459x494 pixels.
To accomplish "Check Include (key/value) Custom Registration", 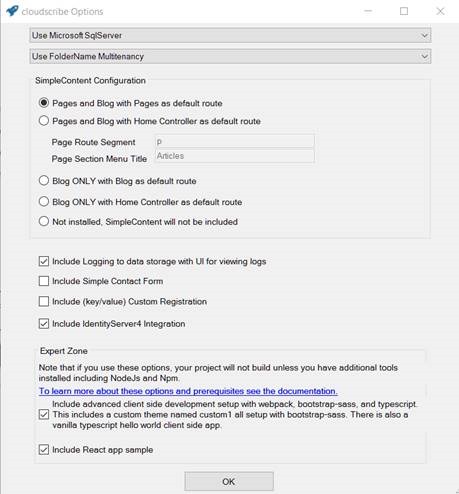I will coord(44,301).
